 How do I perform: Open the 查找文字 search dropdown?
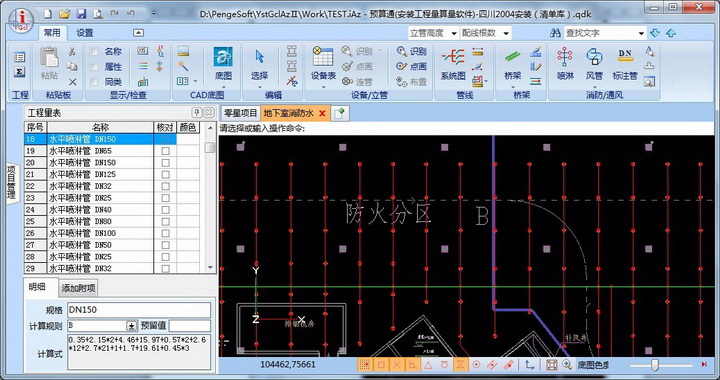coord(641,33)
